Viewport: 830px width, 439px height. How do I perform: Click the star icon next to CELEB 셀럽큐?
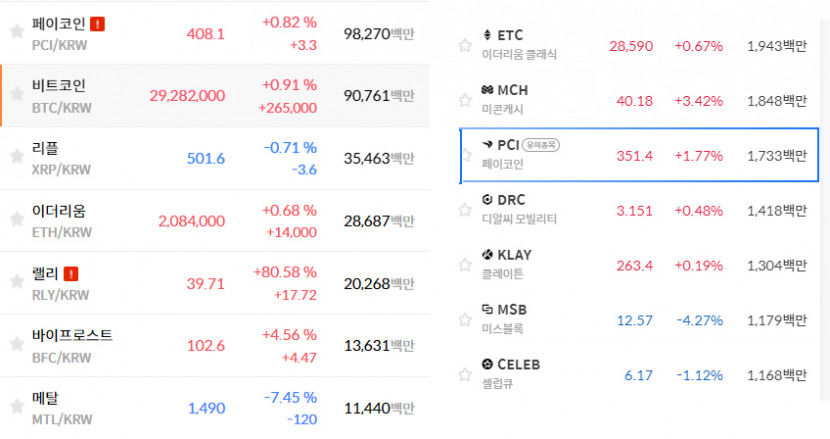click(465, 375)
